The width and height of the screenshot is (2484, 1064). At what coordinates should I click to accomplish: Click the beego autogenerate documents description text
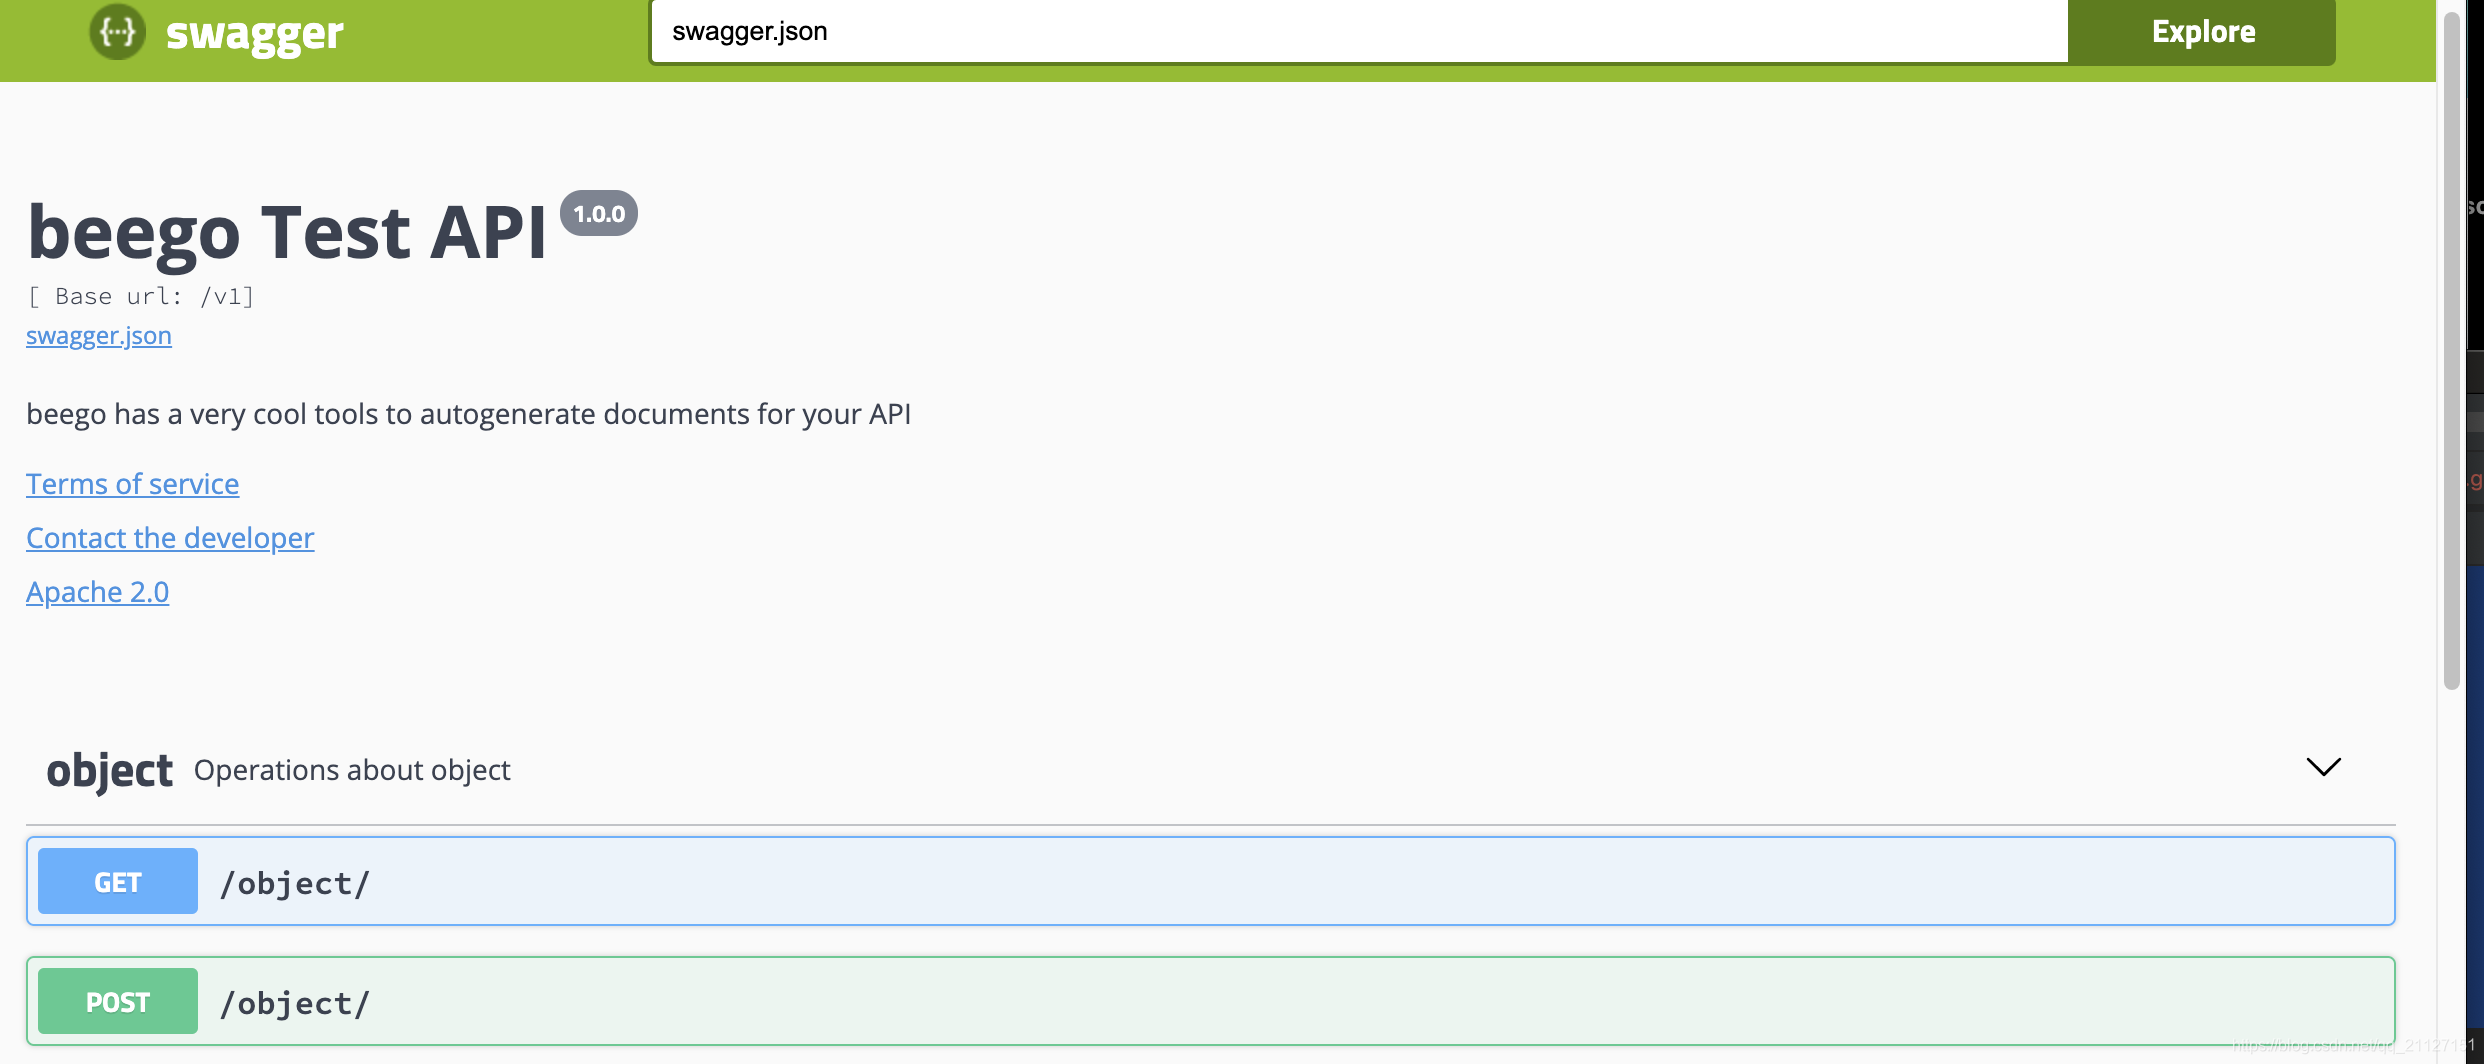(469, 414)
